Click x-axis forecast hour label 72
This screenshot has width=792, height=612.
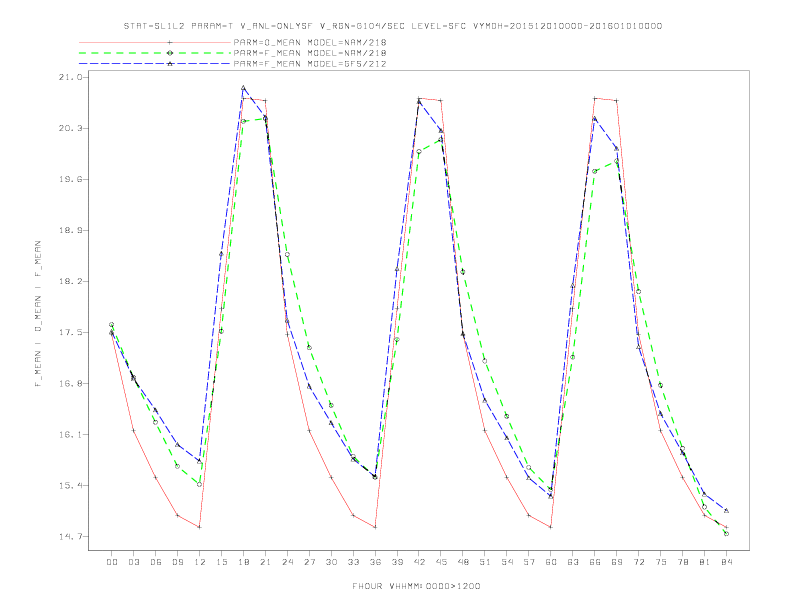638,562
